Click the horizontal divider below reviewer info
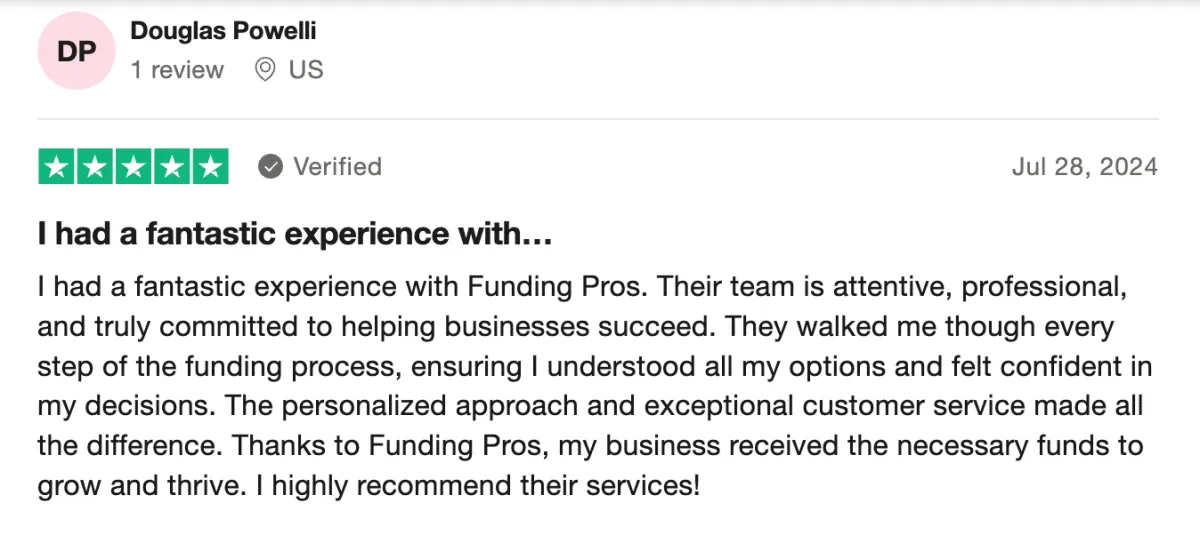The width and height of the screenshot is (1200, 535). pyautogui.click(x=598, y=119)
